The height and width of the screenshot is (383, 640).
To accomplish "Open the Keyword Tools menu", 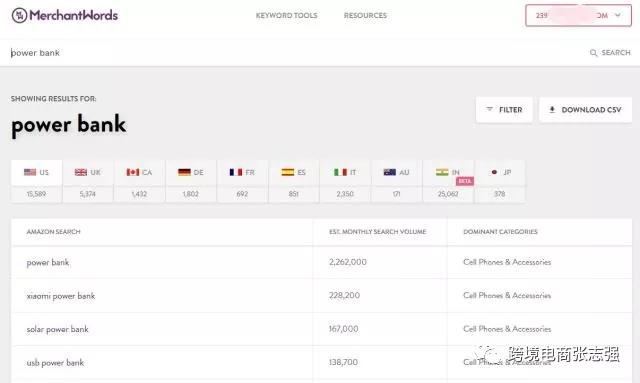I will pyautogui.click(x=287, y=16).
